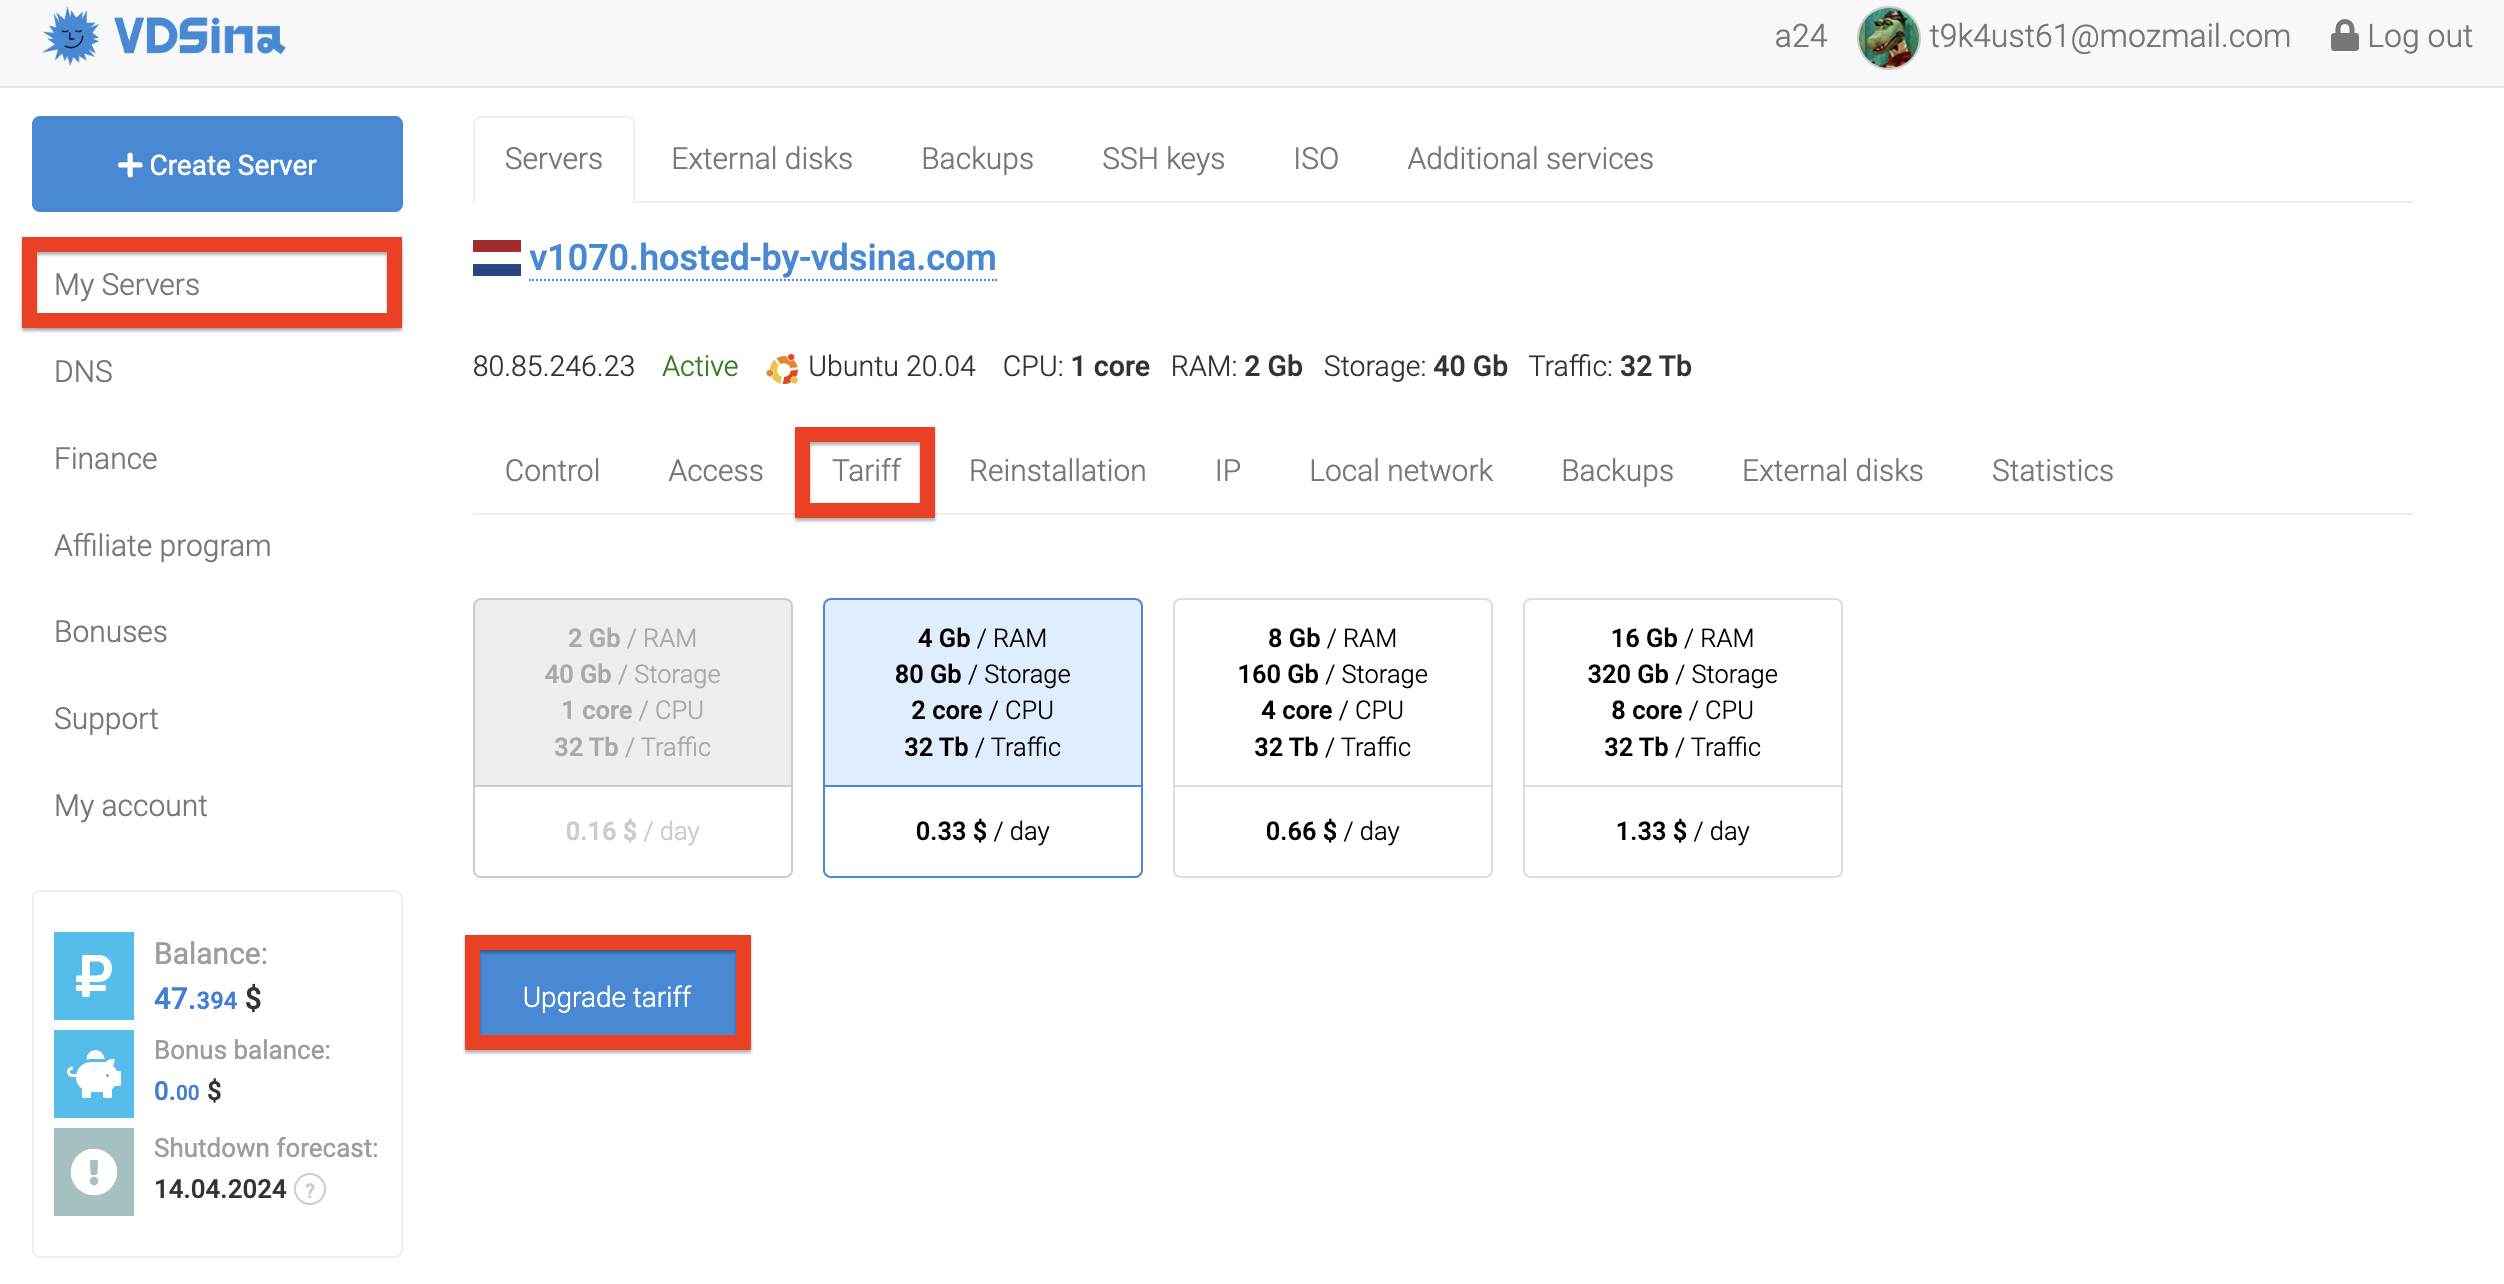Open the top External disks tab

pyautogui.click(x=761, y=159)
